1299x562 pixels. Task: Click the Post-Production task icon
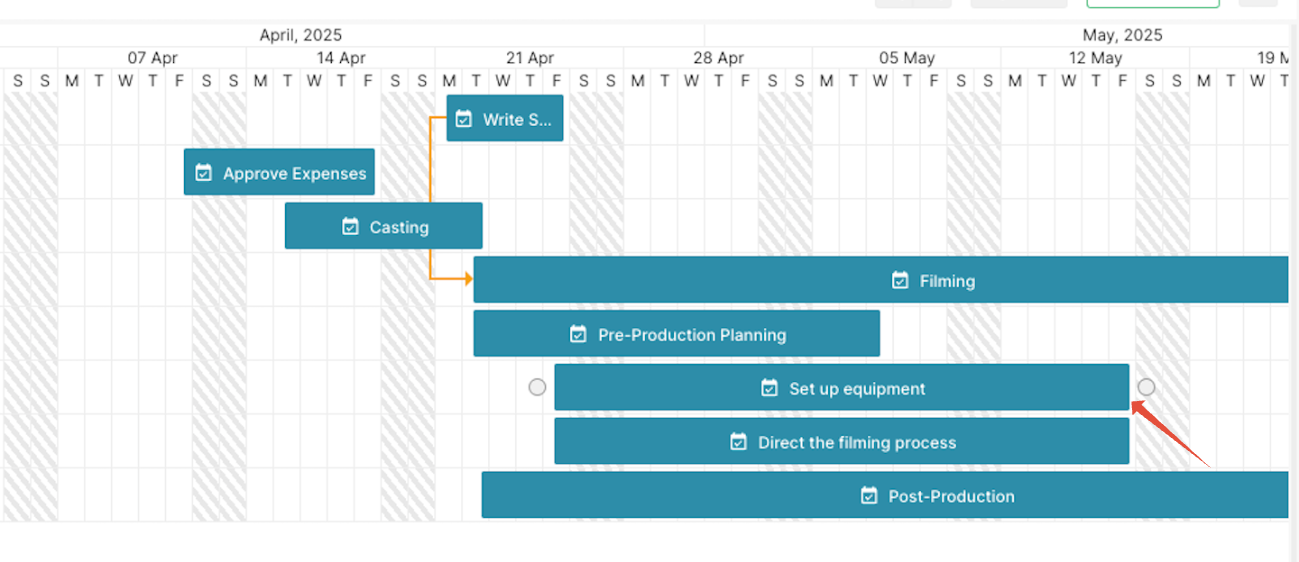pyautogui.click(x=869, y=496)
